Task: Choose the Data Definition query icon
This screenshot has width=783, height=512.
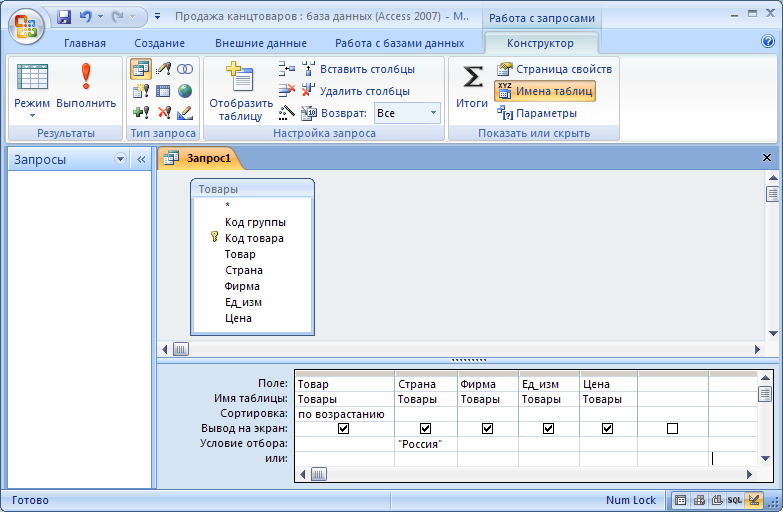Action: 185,113
